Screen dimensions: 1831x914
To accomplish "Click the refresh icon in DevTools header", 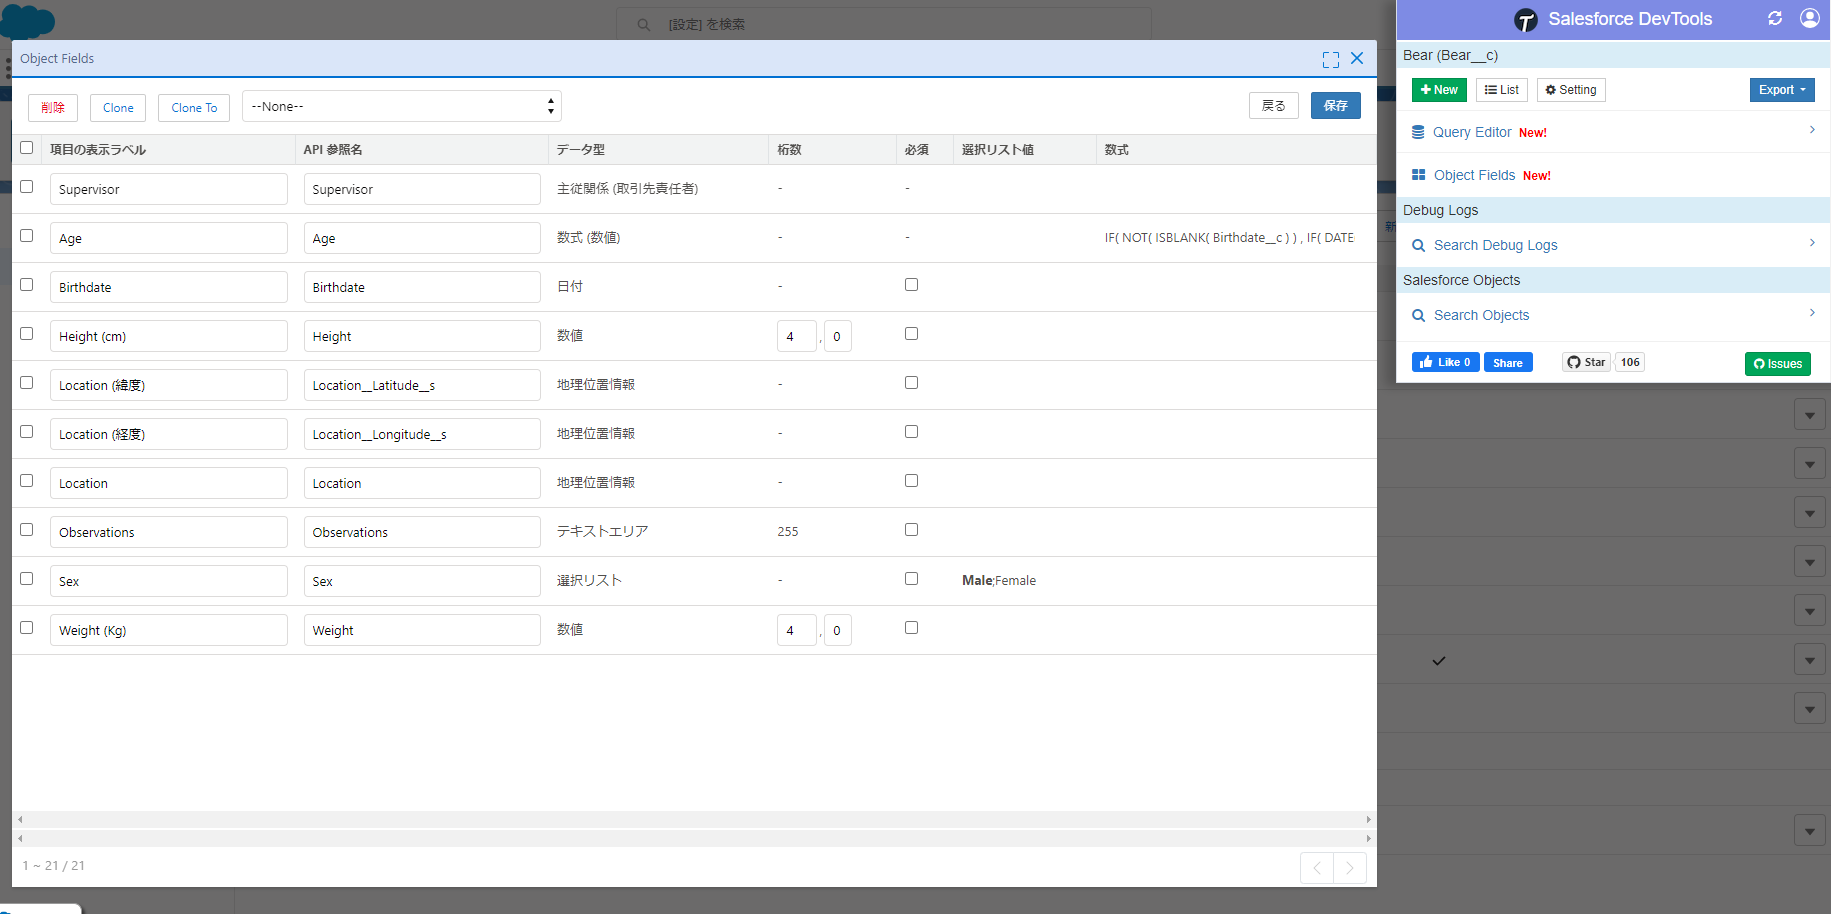I will (x=1775, y=18).
